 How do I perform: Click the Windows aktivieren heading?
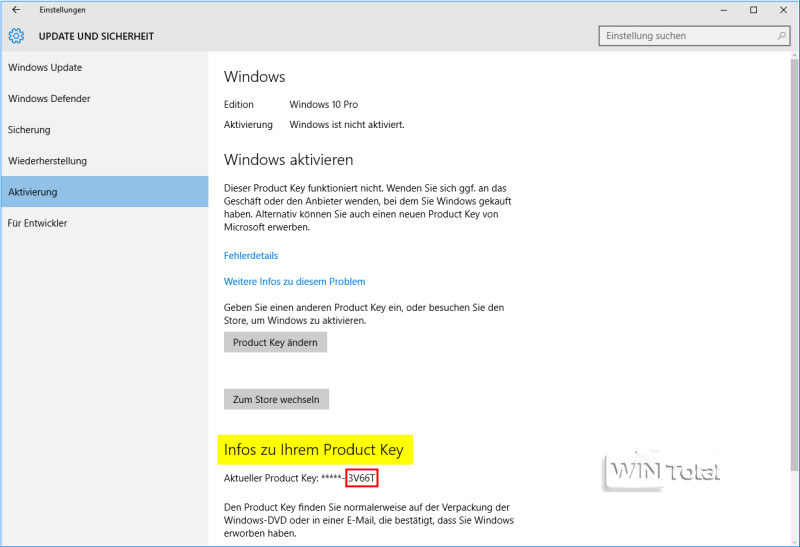[x=288, y=160]
